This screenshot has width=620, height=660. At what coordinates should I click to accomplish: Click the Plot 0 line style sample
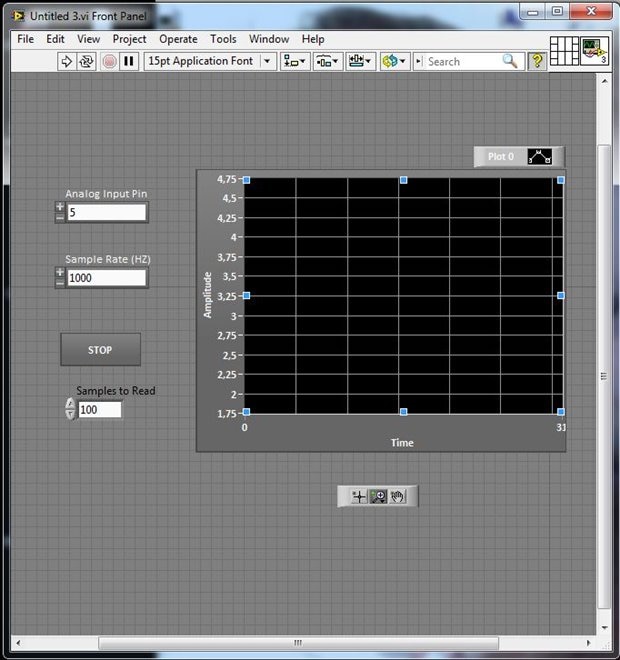(x=540, y=157)
